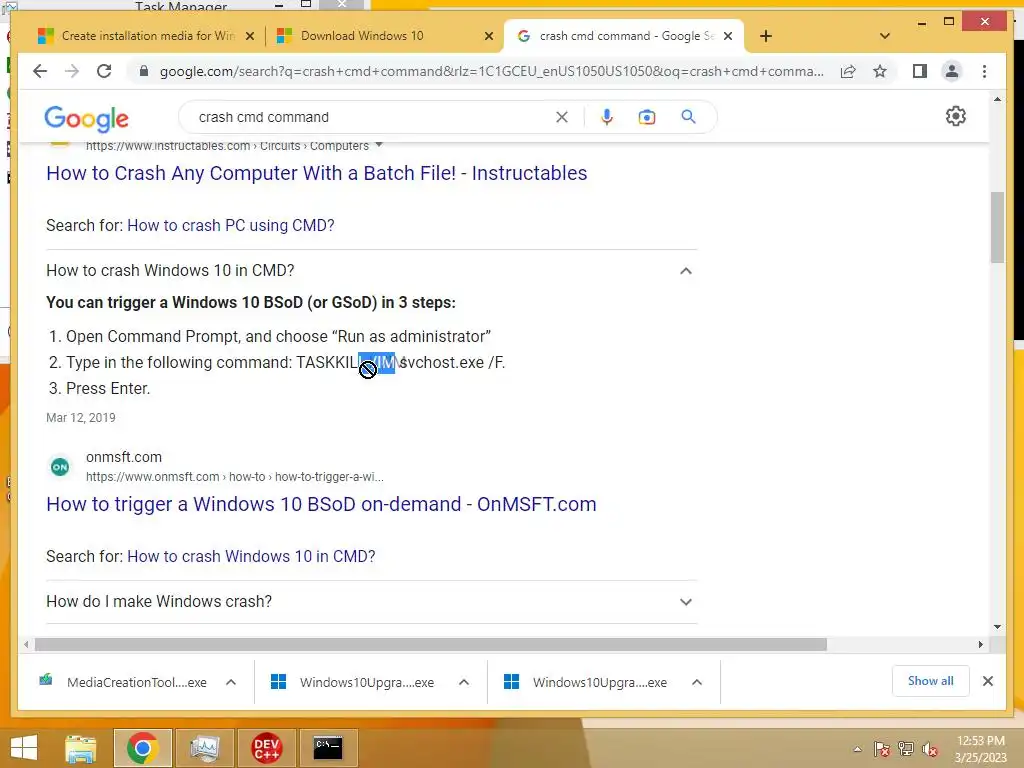The image size is (1024, 768).
Task: Close the downloads bar
Action: tap(987, 681)
